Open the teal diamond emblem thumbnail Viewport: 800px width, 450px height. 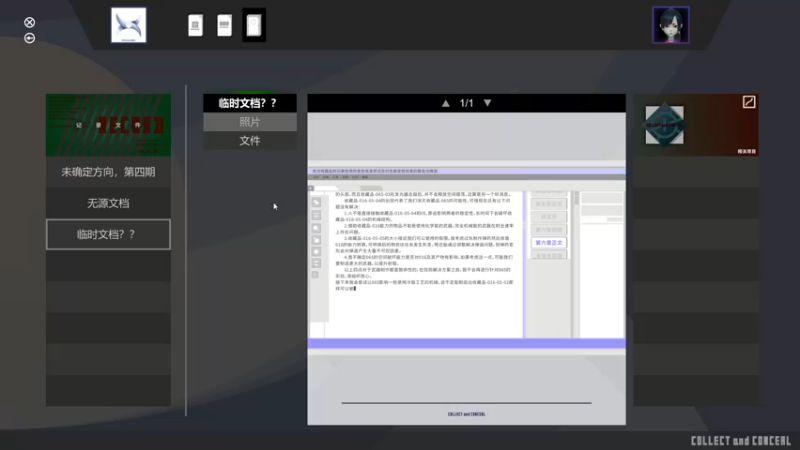click(x=664, y=125)
